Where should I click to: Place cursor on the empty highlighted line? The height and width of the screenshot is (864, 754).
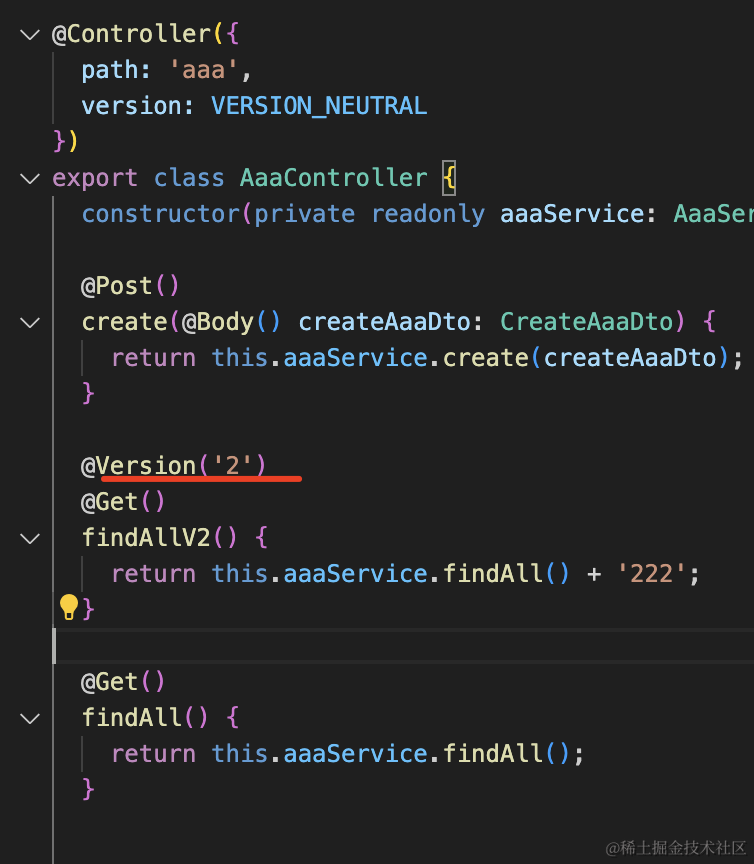[405, 645]
